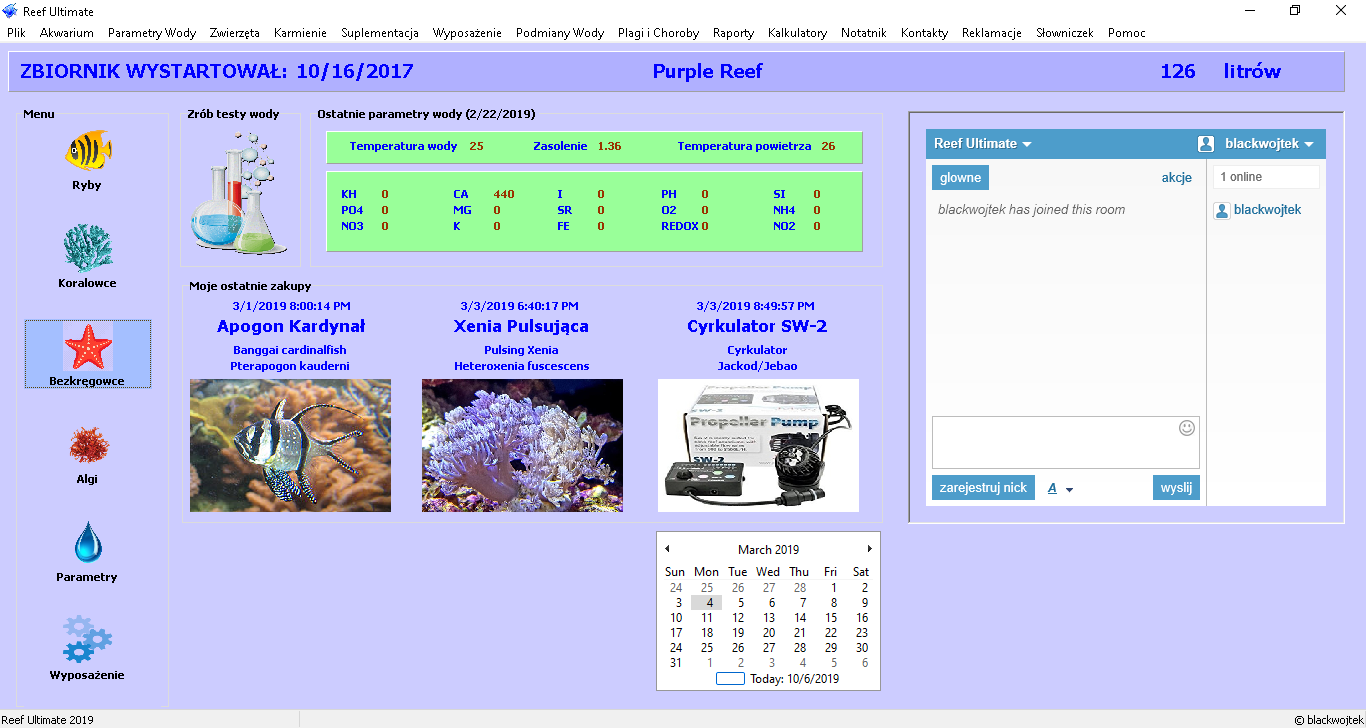1366x728 pixels.
Task: Click the Parametry water drop icon
Action: (x=88, y=543)
